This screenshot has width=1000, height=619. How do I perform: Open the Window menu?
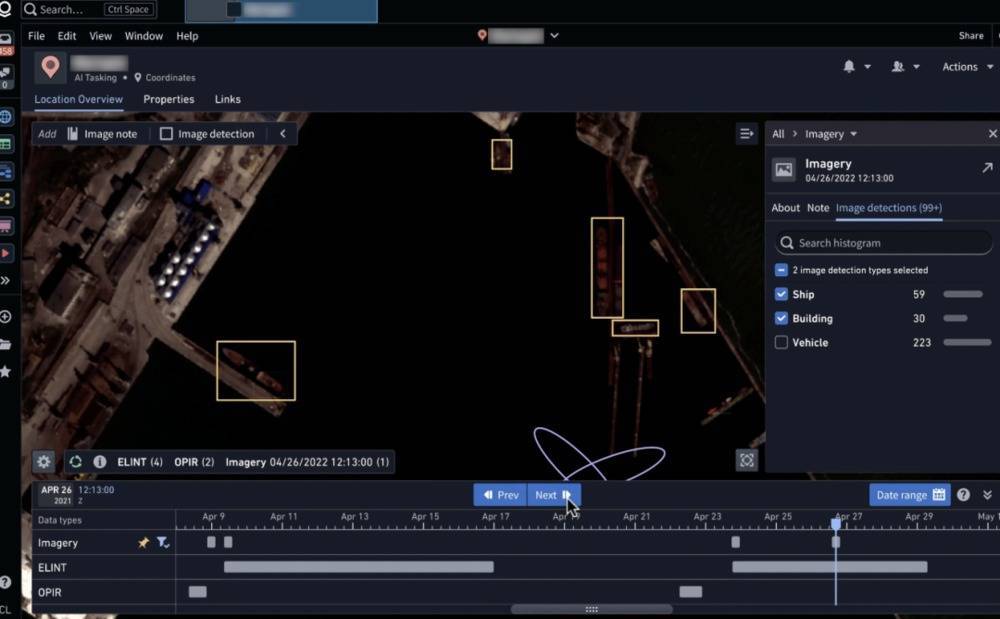(x=143, y=36)
